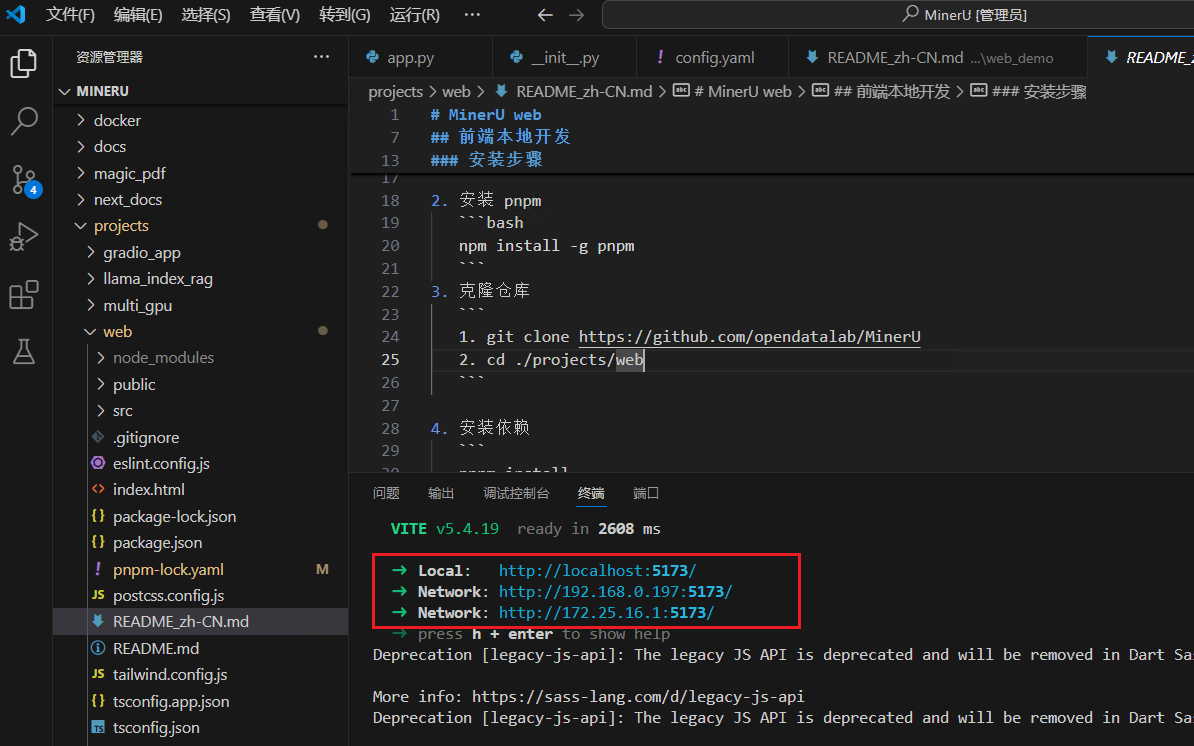Viewport: 1194px width, 746px height.
Task: Click the index.html file icon
Action: (97, 489)
